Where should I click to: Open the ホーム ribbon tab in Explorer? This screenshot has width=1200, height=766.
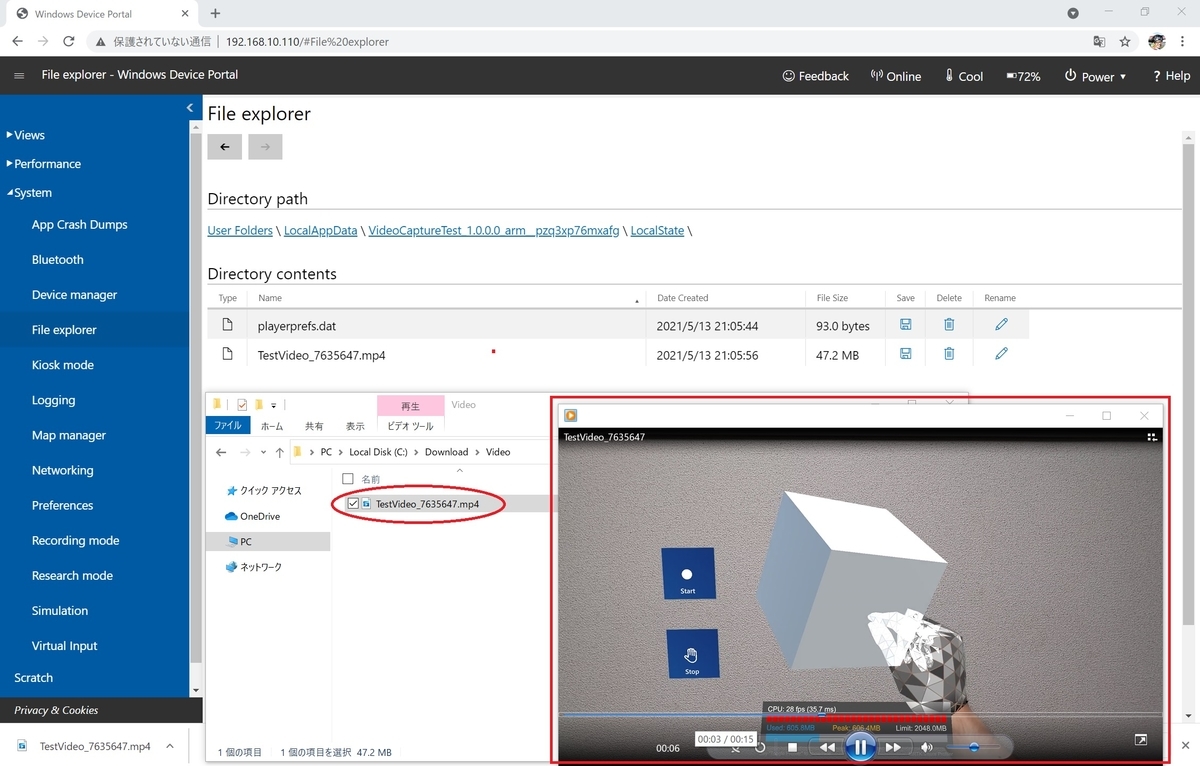tap(272, 426)
